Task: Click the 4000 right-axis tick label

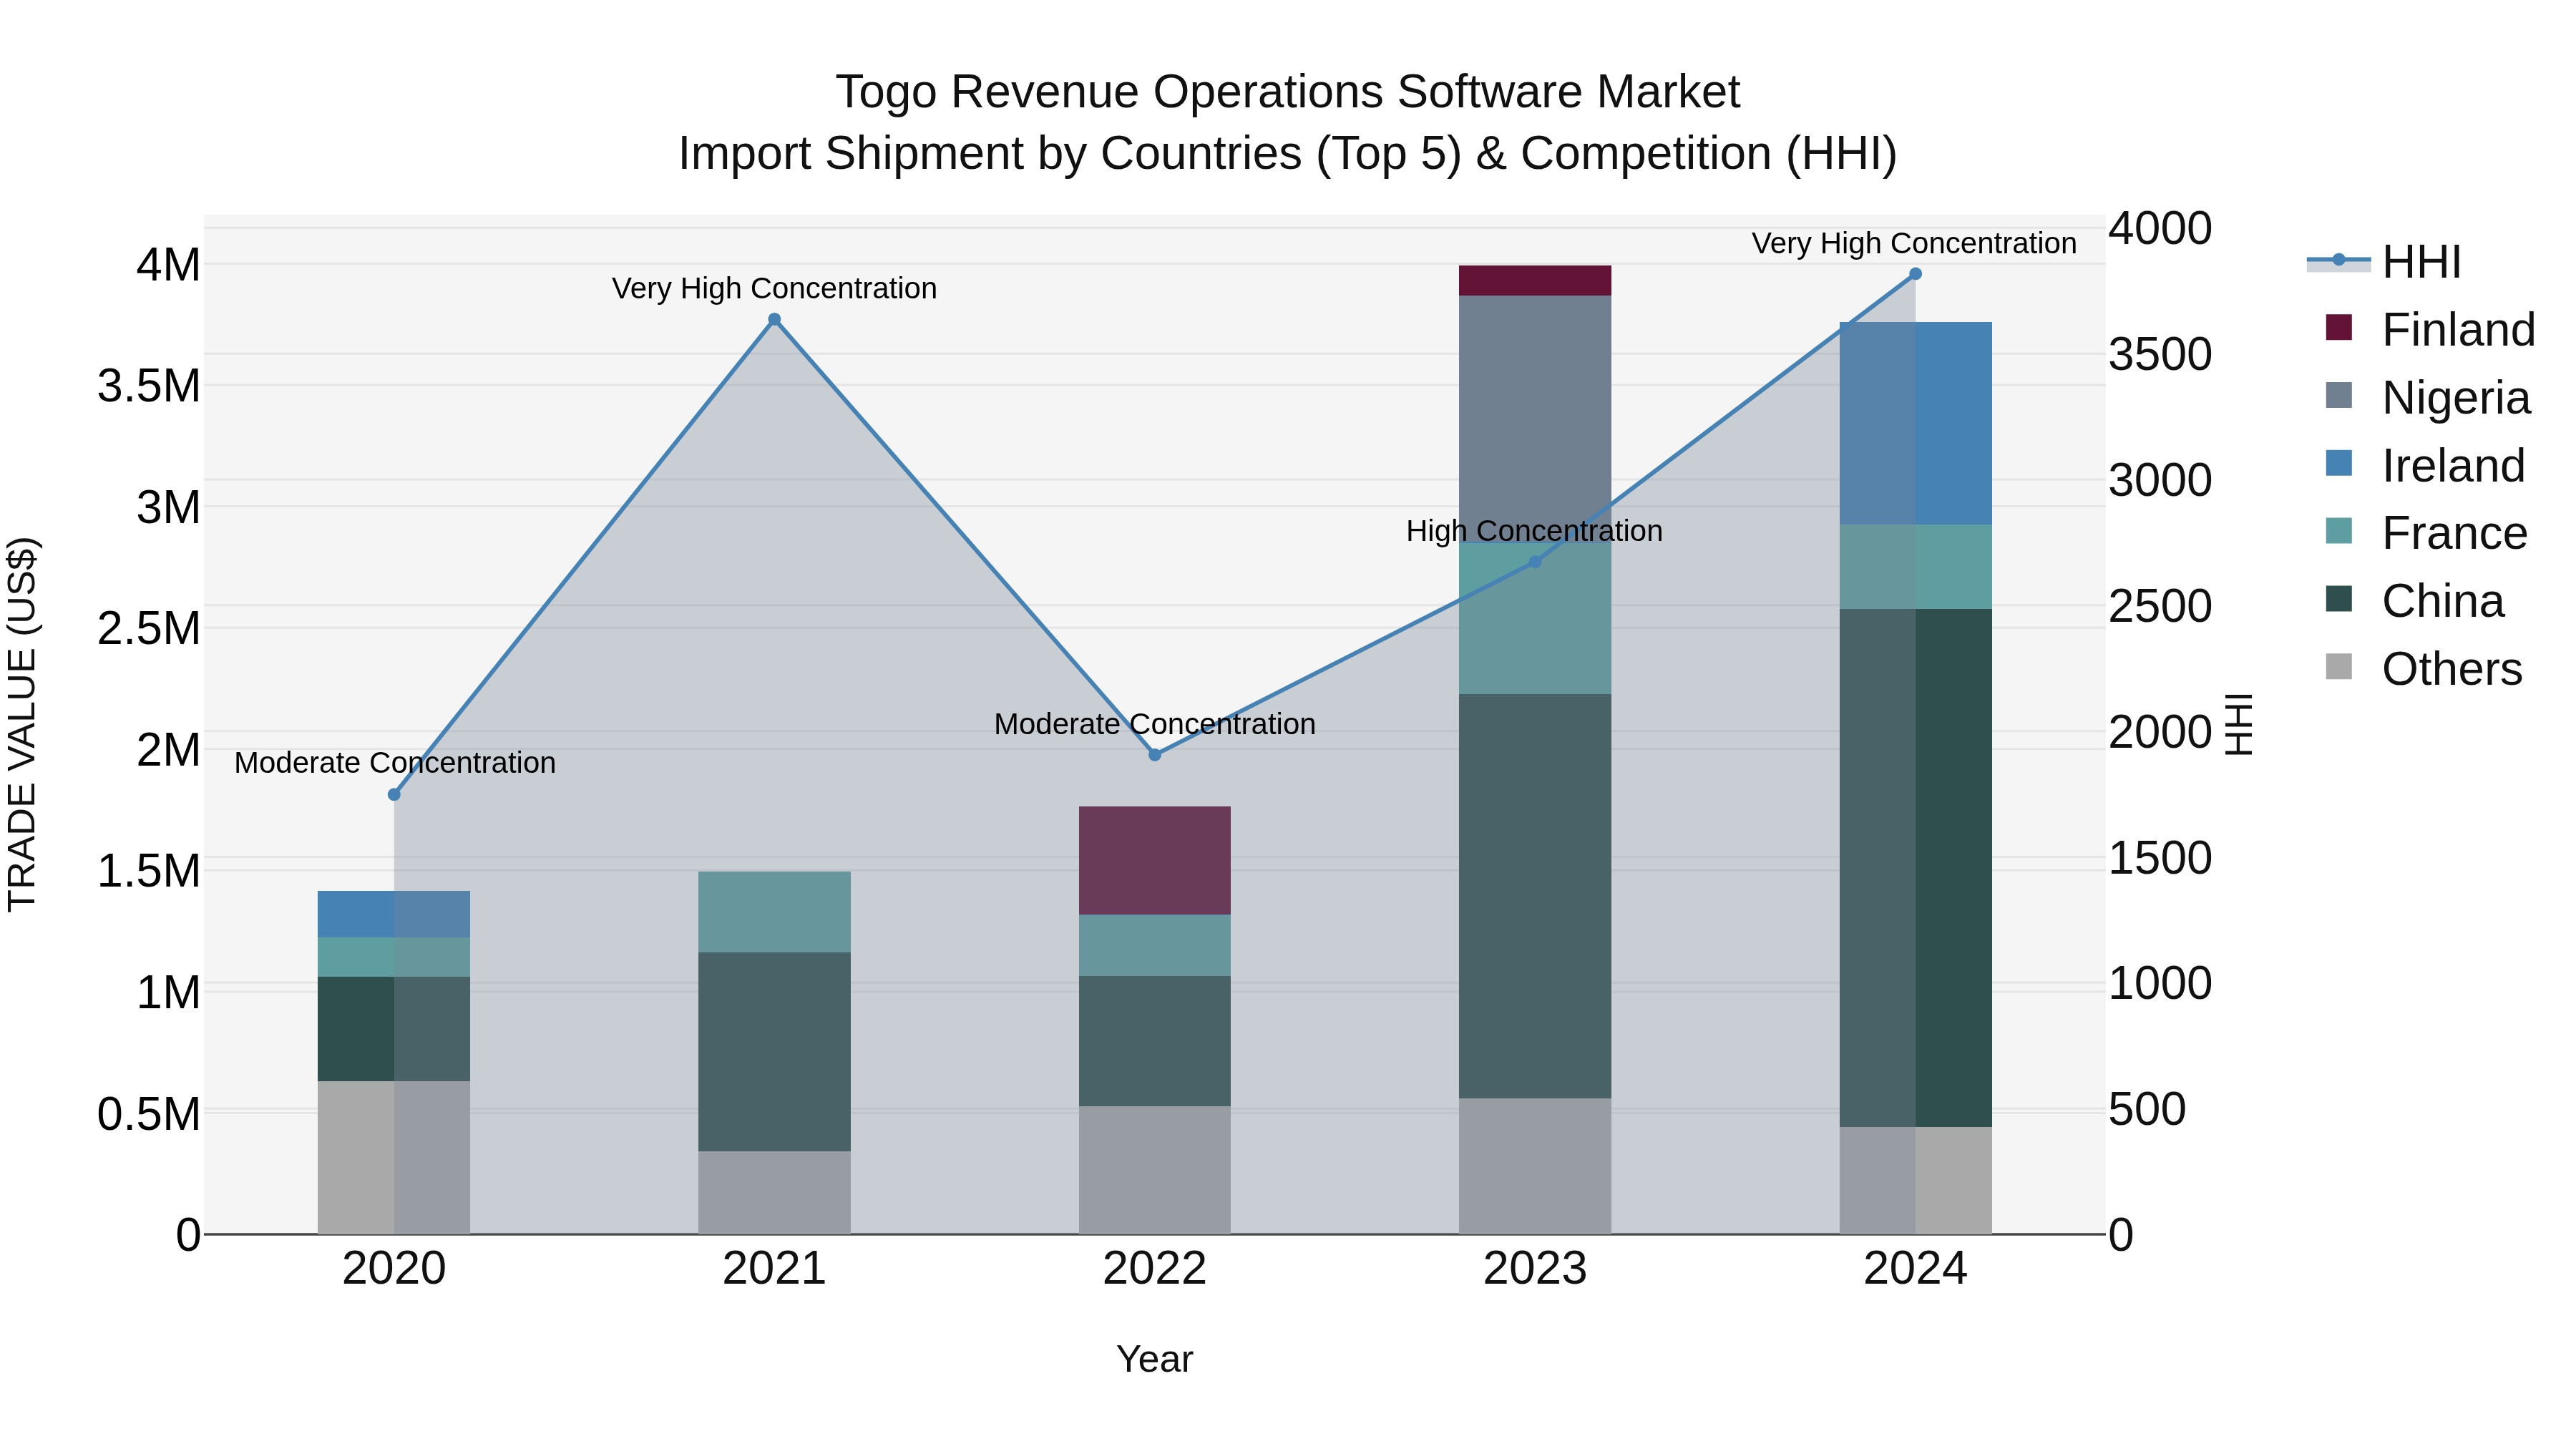Action: [x=2160, y=228]
